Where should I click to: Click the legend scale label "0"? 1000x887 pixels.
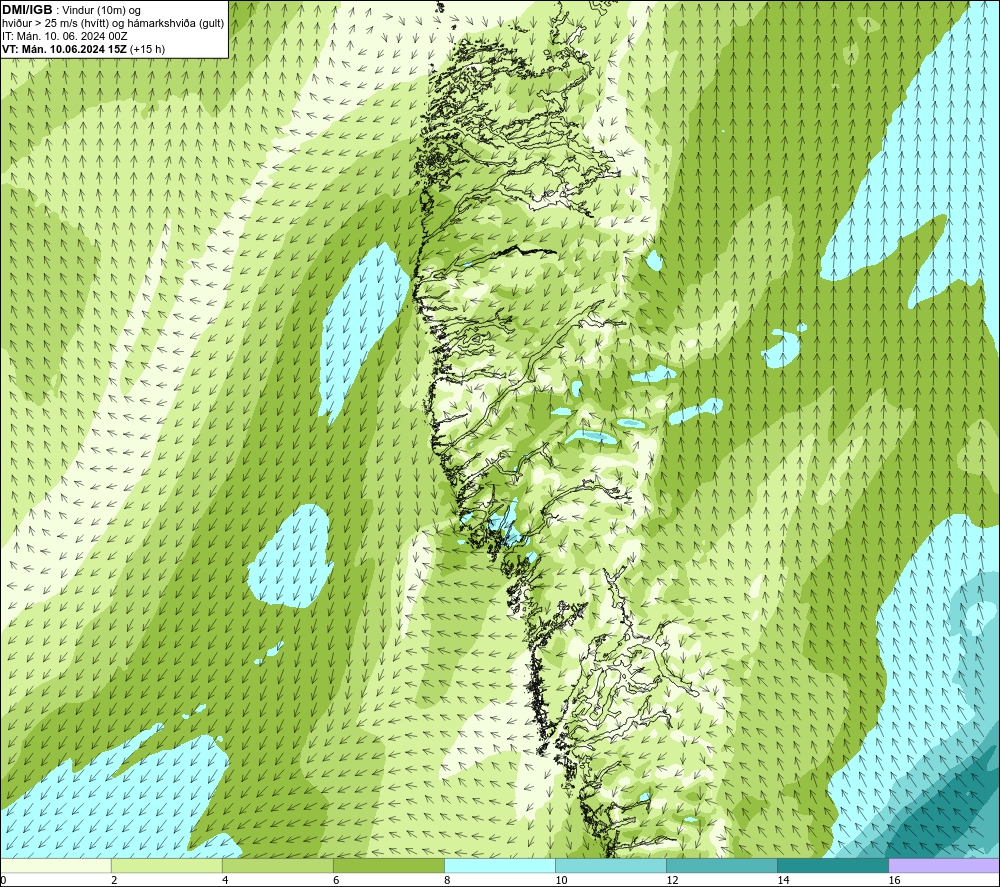[x=3, y=881]
